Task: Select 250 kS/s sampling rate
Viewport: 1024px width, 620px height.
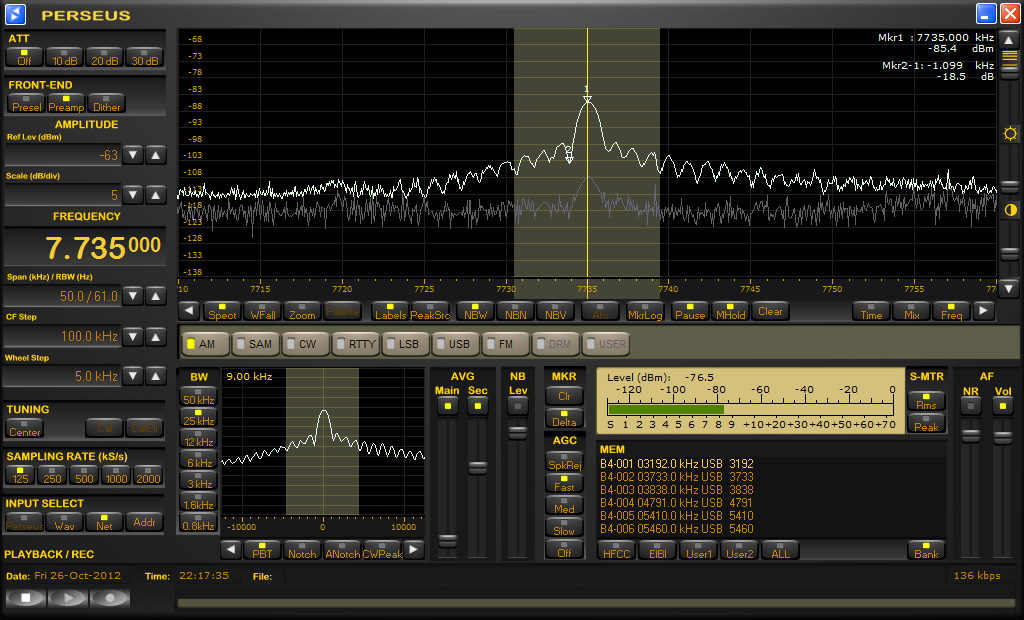Action: click(52, 475)
